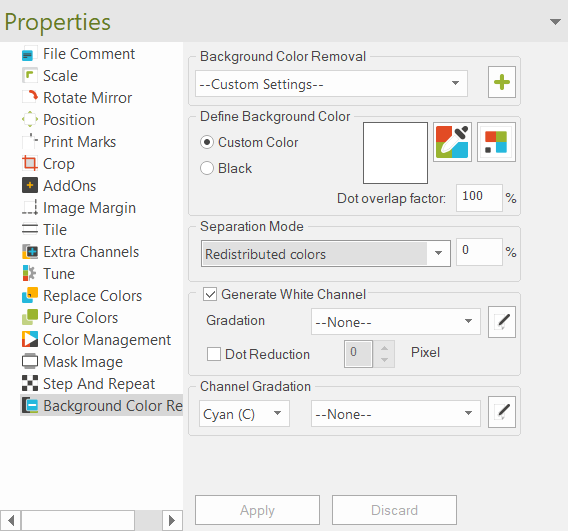
Task: Open the Crop property icon
Action: 30,163
